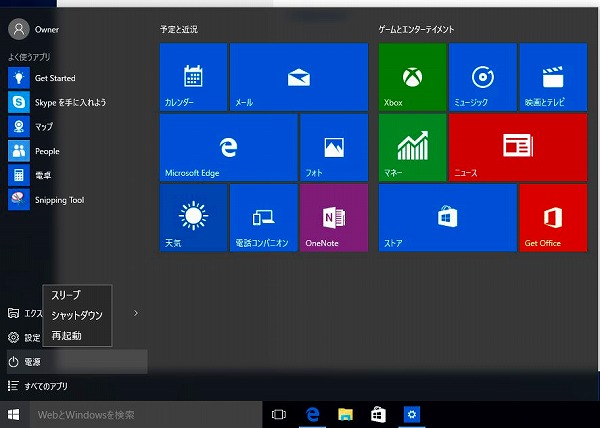This screenshot has width=600, height=428.
Task: Open the 天気 (Weather) tile
Action: coord(193,218)
